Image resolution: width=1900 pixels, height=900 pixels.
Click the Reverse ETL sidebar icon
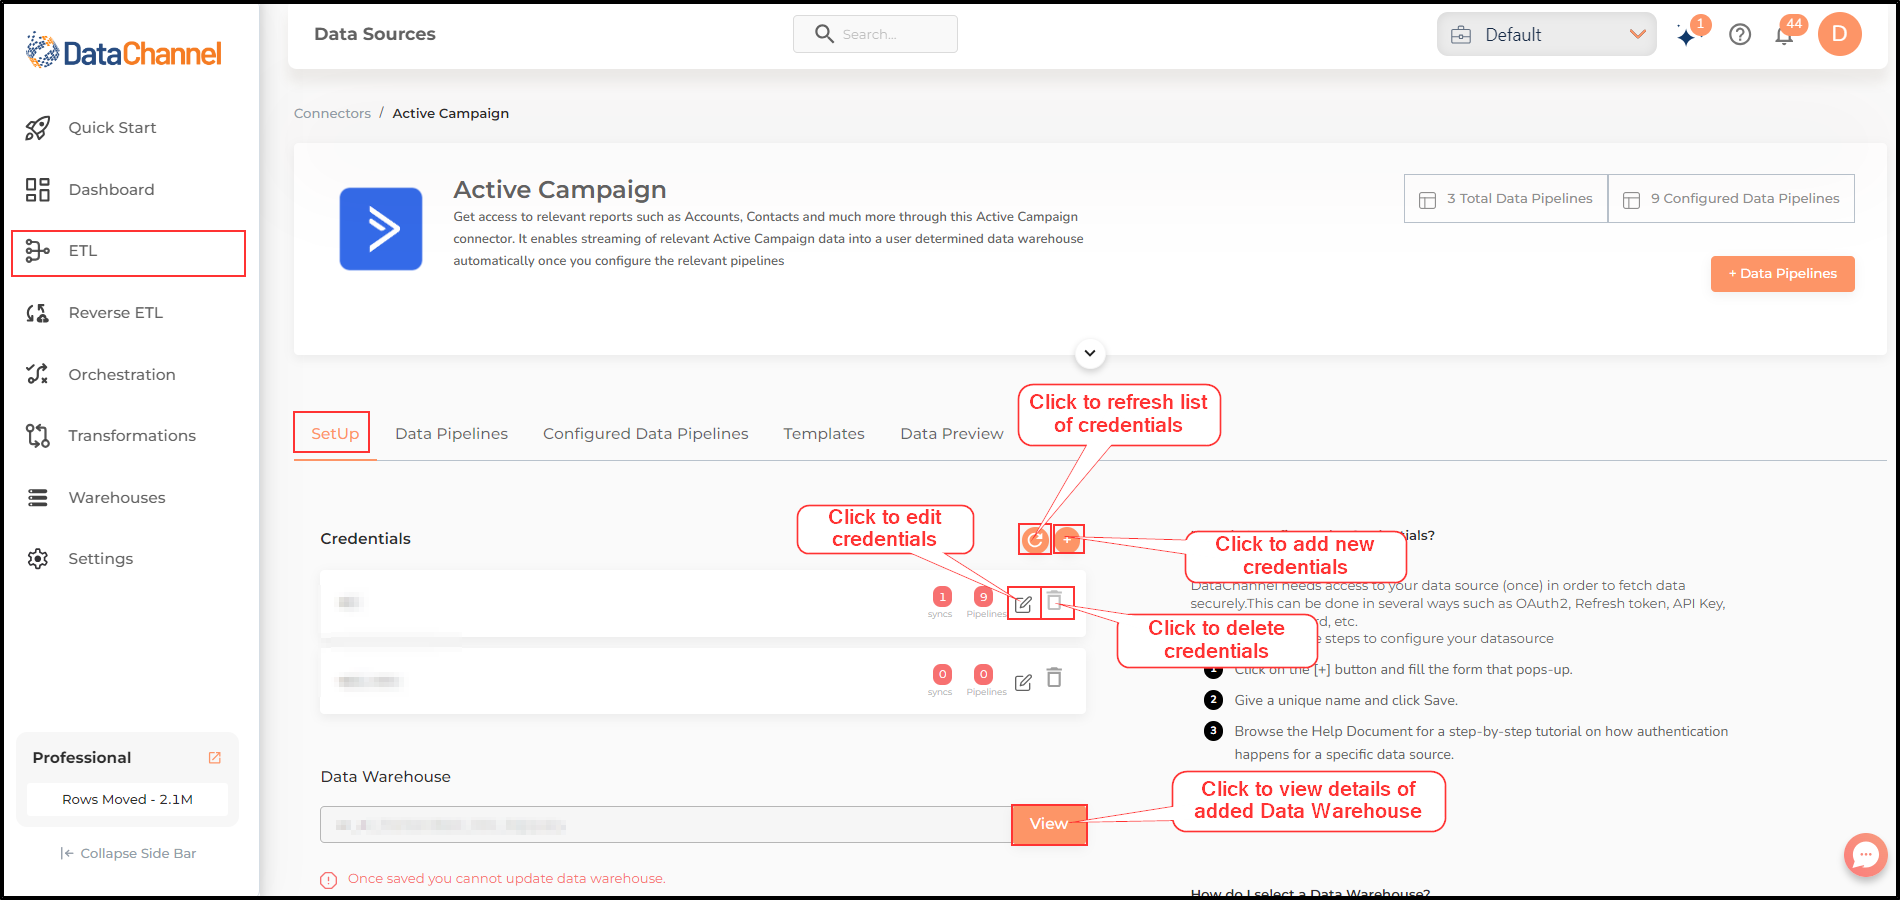pos(38,313)
